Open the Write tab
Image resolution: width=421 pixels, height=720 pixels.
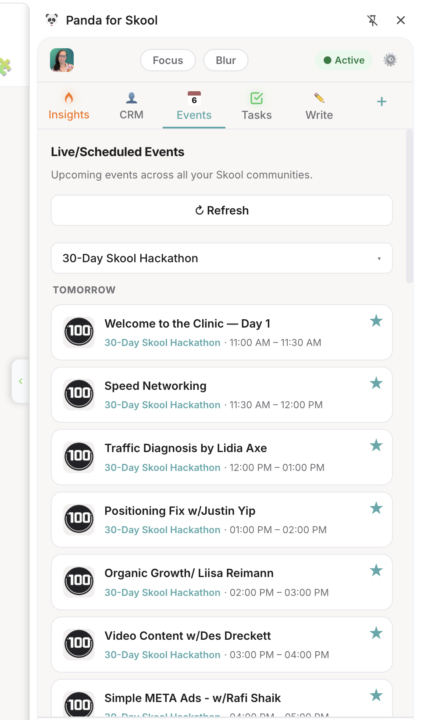click(x=319, y=106)
